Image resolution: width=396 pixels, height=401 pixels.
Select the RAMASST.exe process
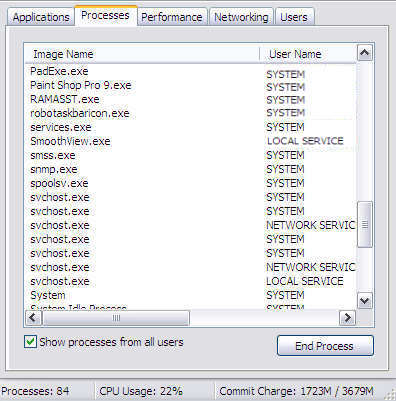(65, 99)
